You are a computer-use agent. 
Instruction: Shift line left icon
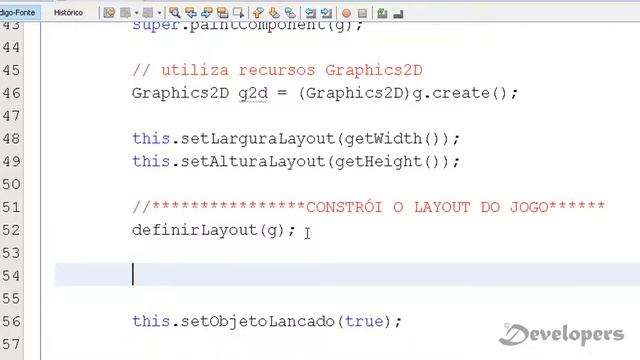pos(311,13)
